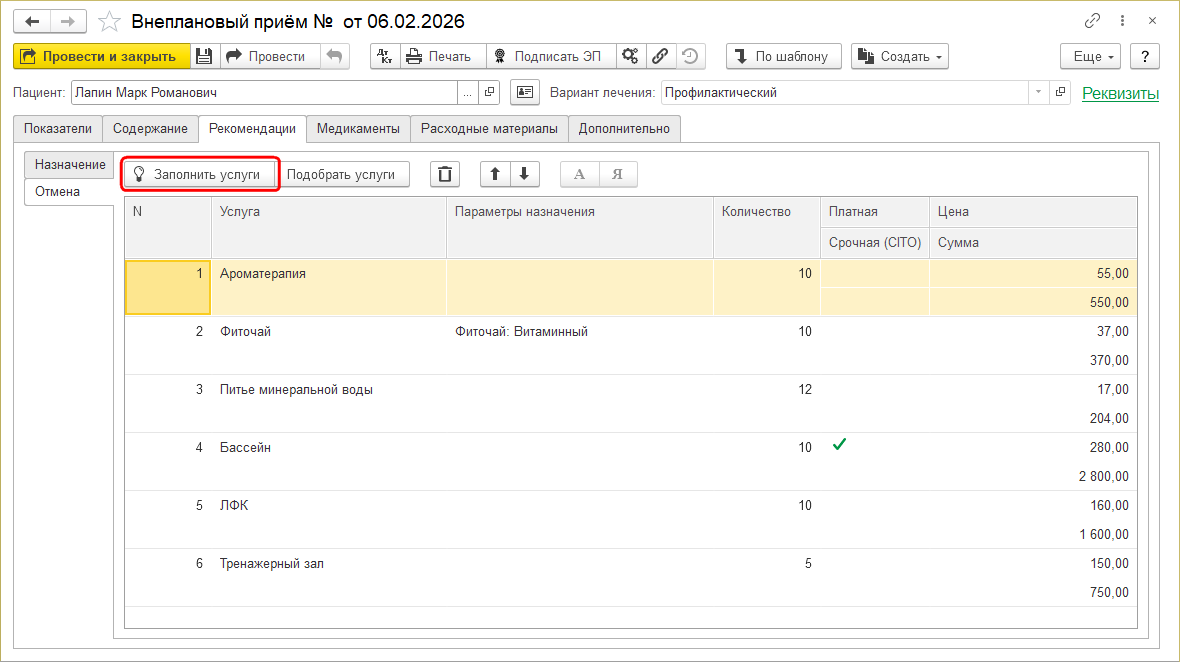Select the Рекомендации tab
The height and width of the screenshot is (662, 1180).
252,129
